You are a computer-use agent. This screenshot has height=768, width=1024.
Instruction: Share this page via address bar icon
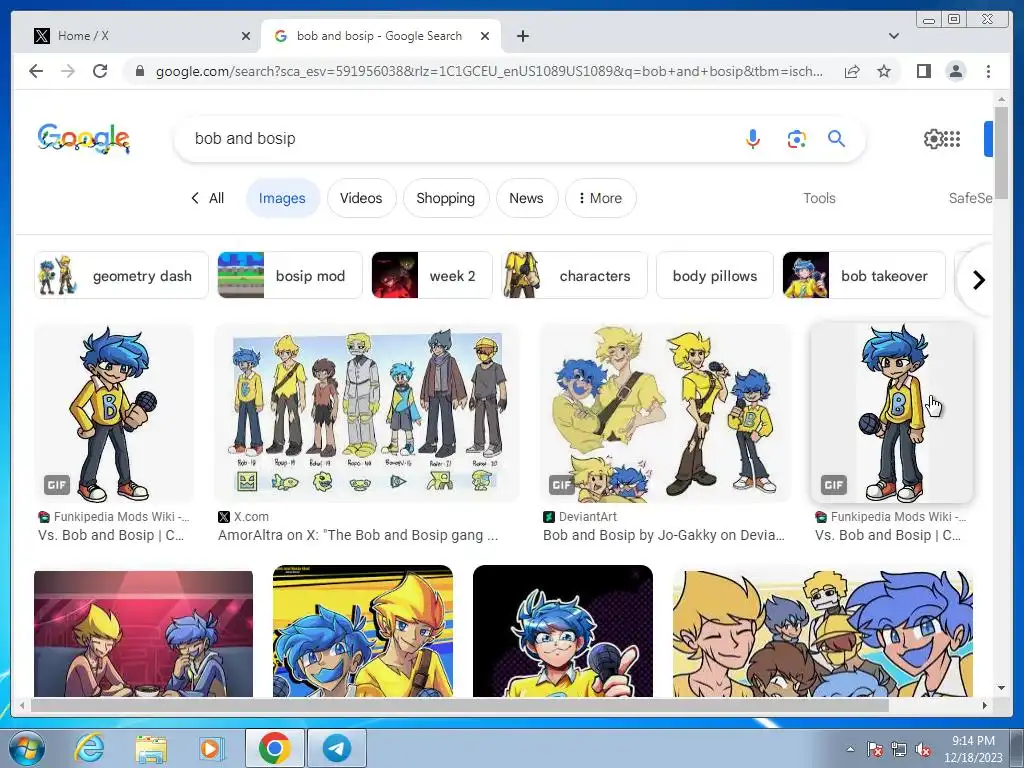point(852,71)
